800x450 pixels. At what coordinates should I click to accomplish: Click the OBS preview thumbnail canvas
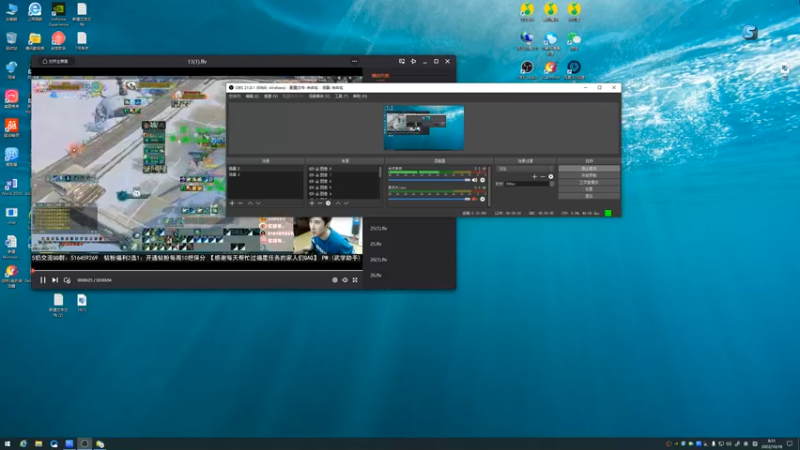click(x=424, y=128)
